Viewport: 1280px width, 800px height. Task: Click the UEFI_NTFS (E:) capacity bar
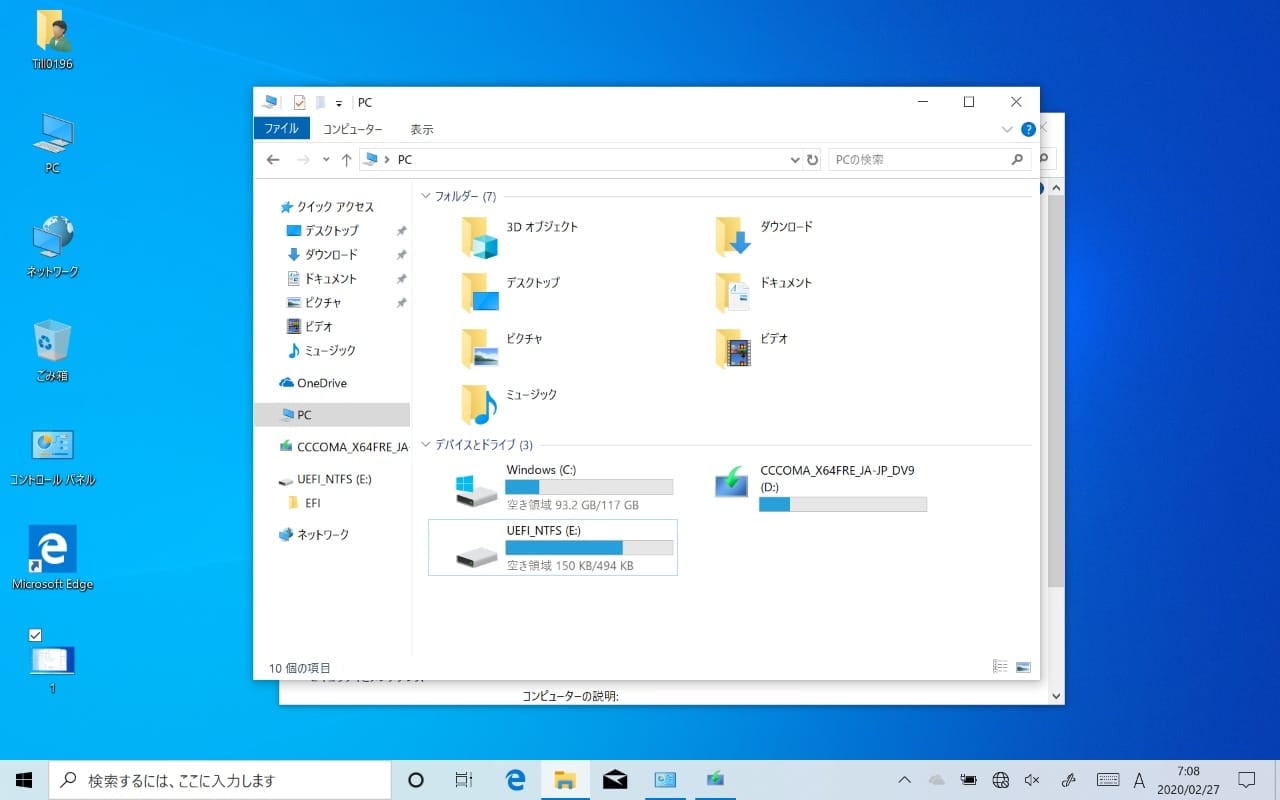point(589,548)
